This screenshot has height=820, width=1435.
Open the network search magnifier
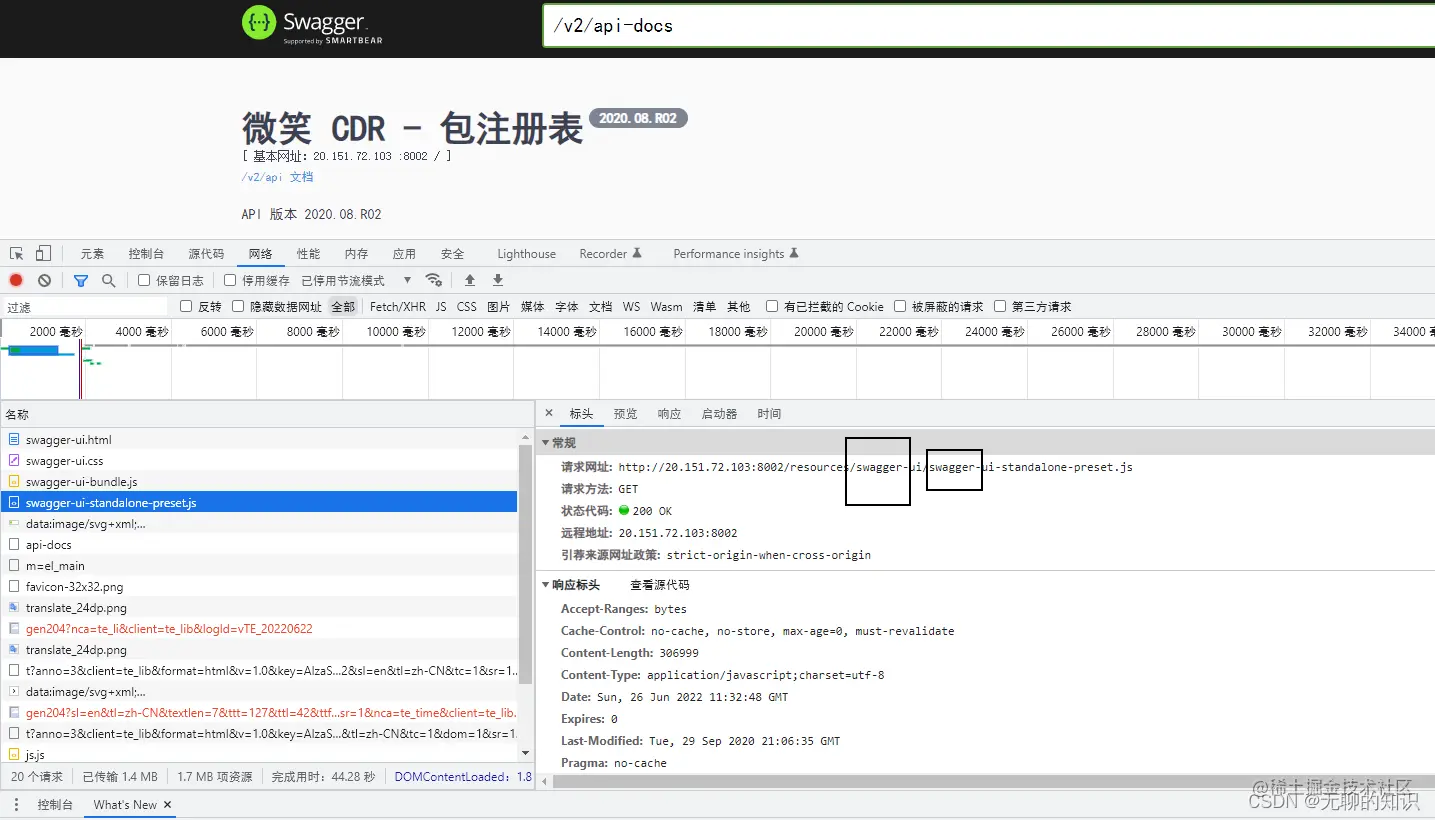108,281
